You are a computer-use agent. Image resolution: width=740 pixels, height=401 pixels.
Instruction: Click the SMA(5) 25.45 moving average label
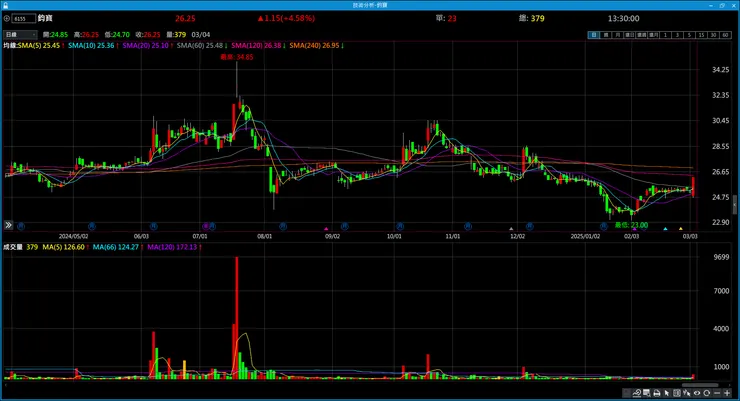coord(39,45)
